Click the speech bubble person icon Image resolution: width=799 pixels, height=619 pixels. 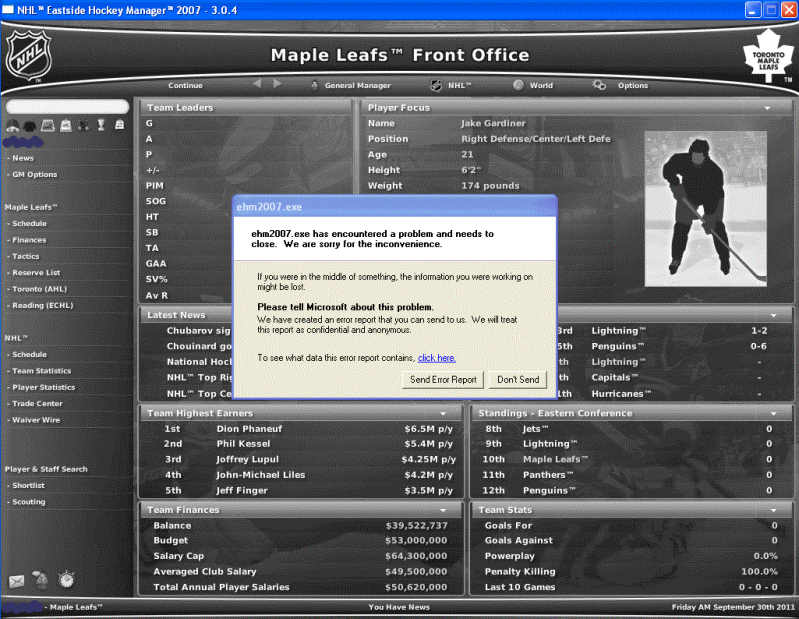pyautogui.click(x=41, y=580)
